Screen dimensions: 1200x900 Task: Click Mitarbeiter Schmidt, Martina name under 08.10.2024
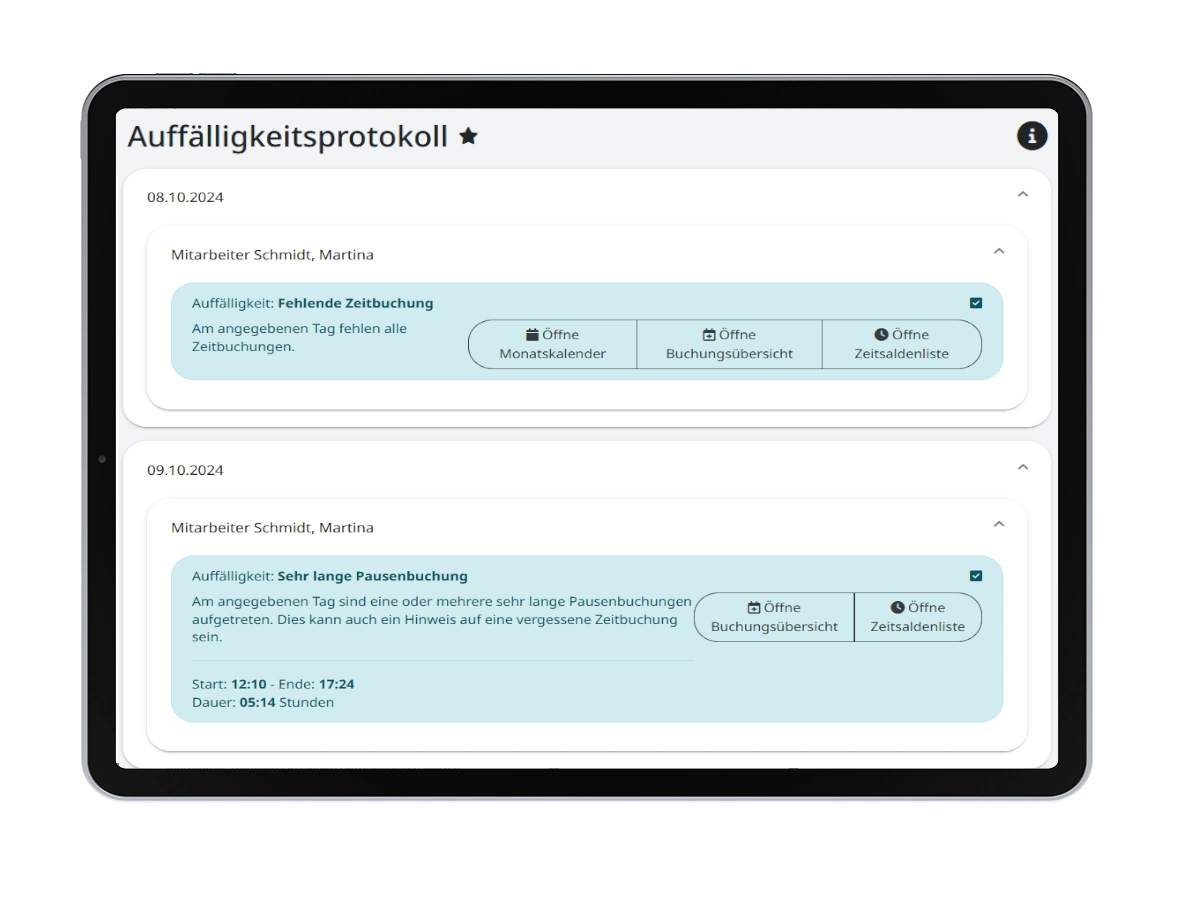(x=272, y=255)
